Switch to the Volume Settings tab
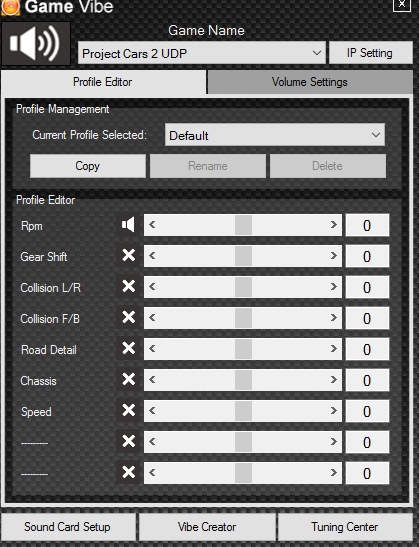 tap(310, 82)
